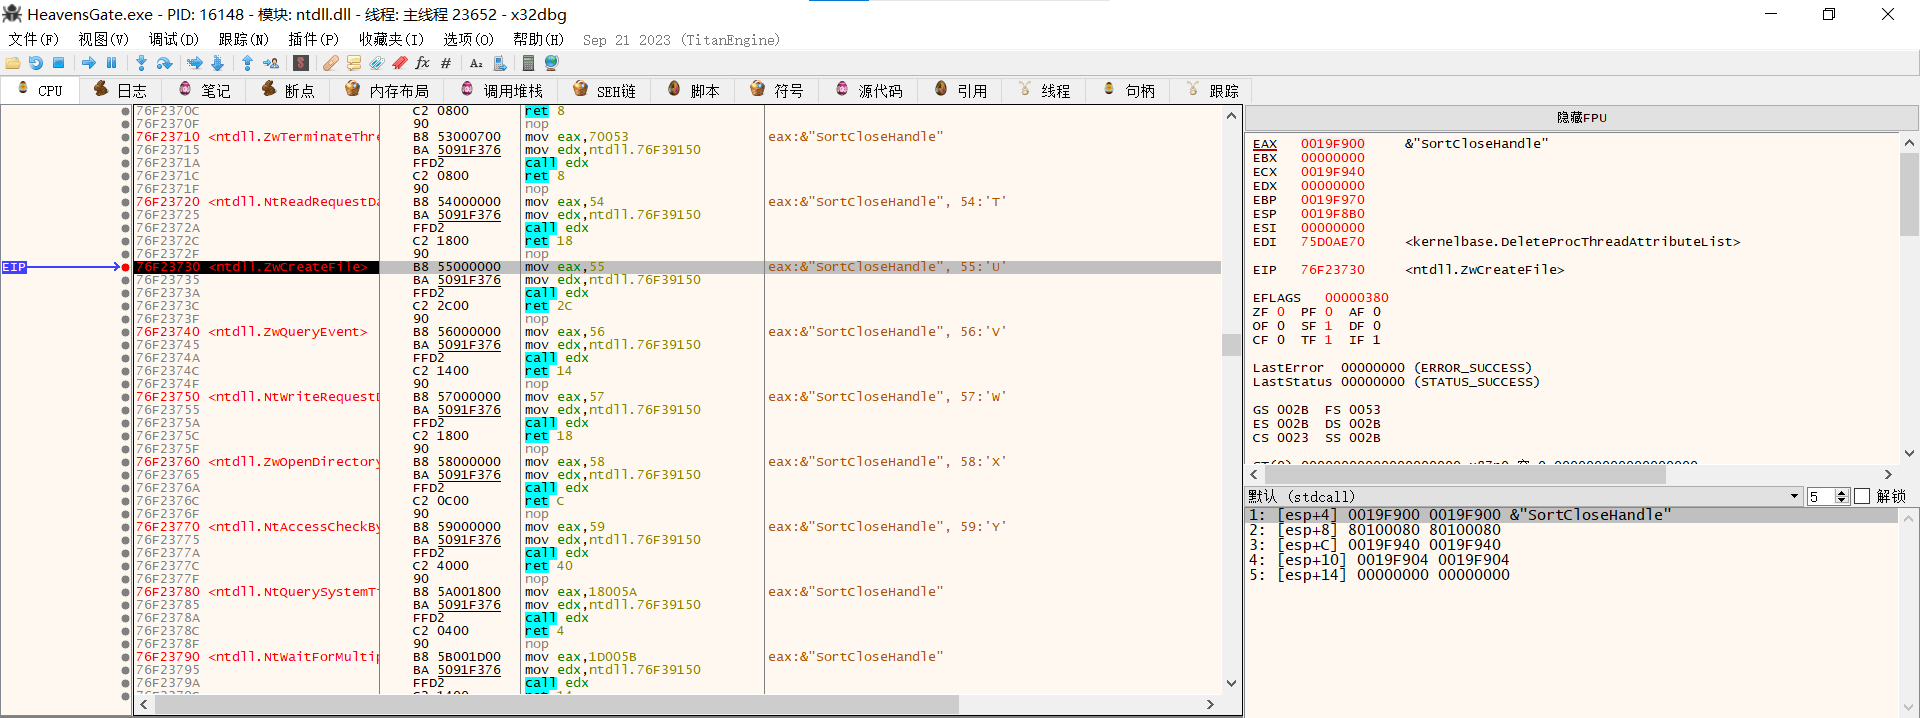
Task: Run the program with the arrow icon
Action: pyautogui.click(x=89, y=63)
